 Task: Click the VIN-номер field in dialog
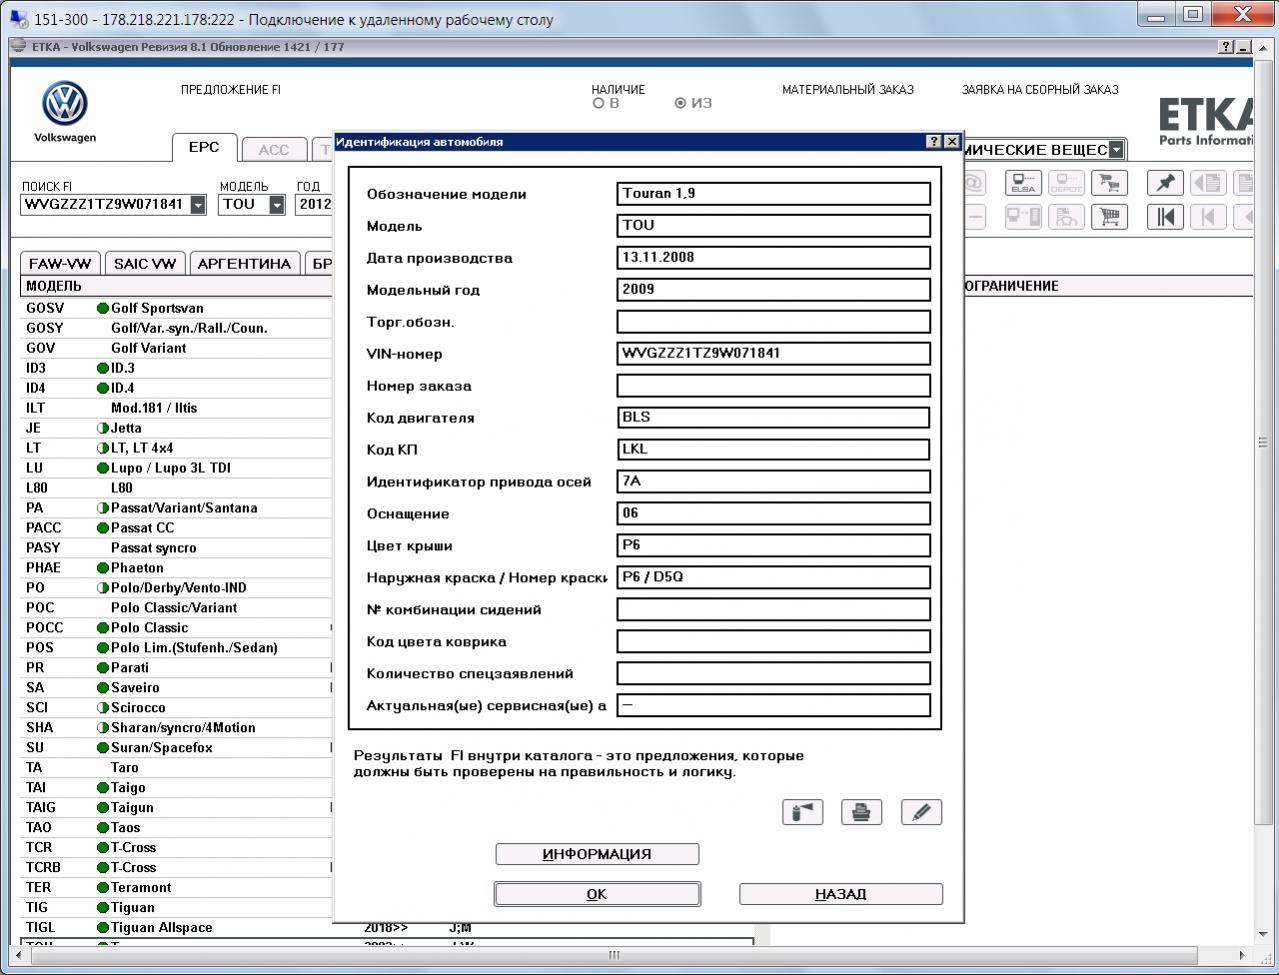coord(774,354)
